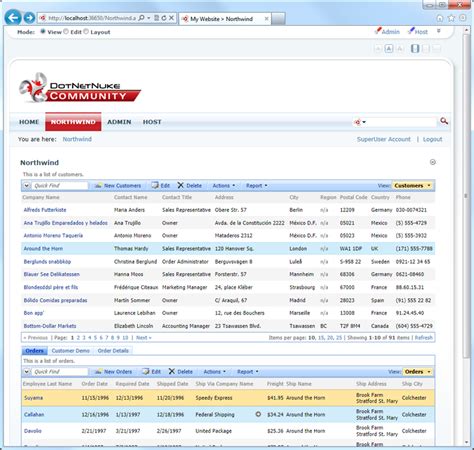
Task: Open the browser tools gear icon
Action: [463, 18]
